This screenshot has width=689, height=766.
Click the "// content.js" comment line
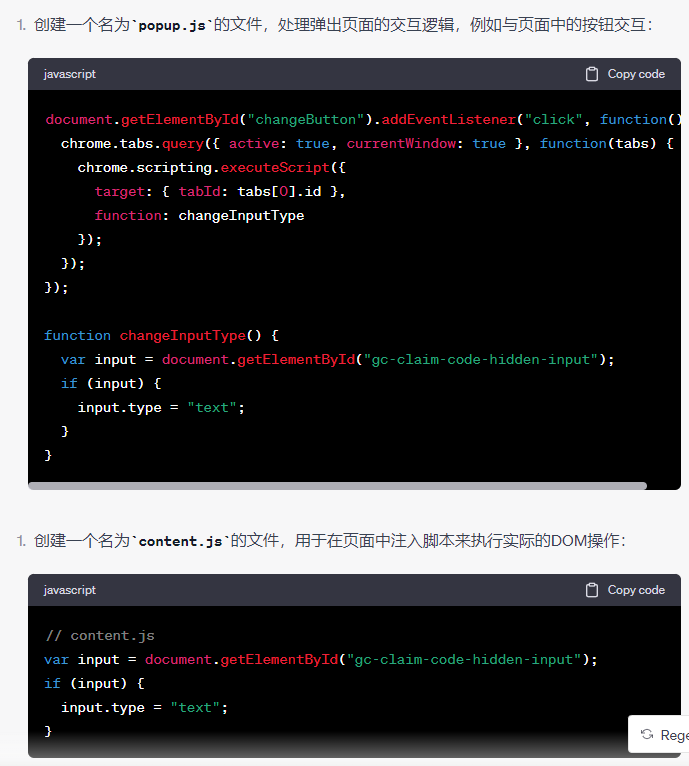(x=100, y=636)
